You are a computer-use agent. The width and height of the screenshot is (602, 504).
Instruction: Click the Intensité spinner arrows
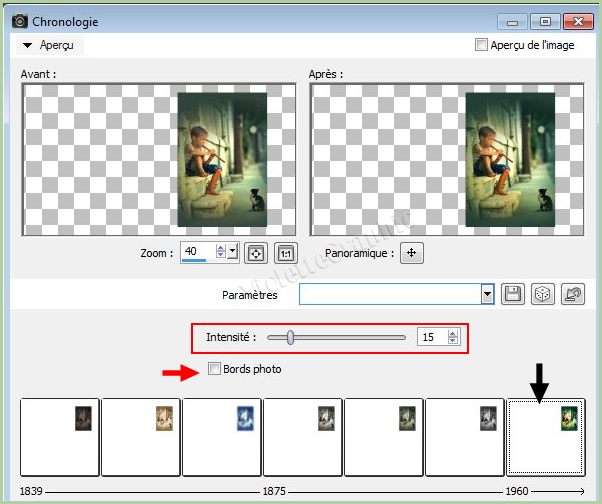[453, 338]
